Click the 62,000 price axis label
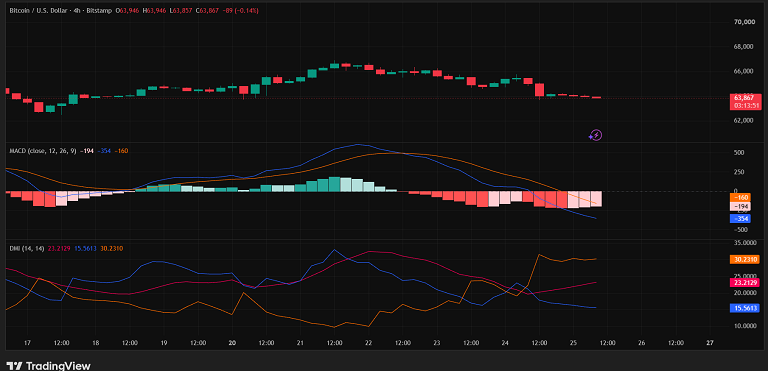 click(743, 121)
